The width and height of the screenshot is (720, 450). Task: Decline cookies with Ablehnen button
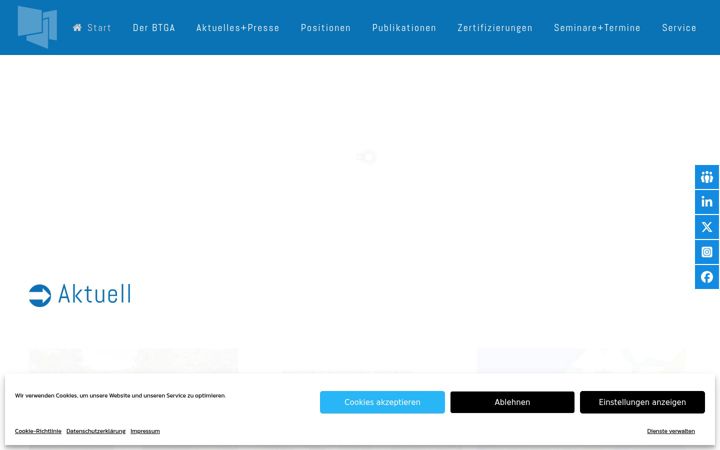point(512,402)
